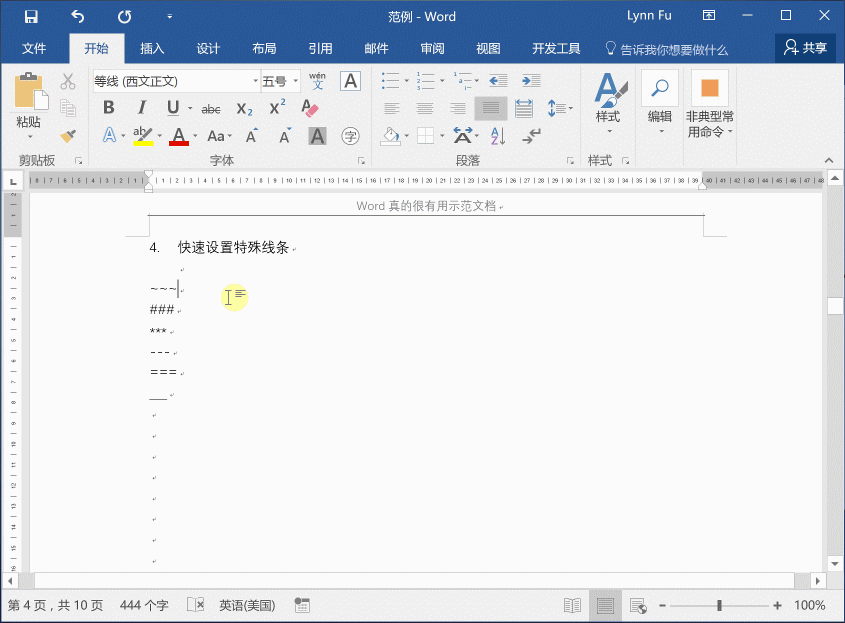Screen dimensions: 845x623
Task: Click the red font color swatch
Action: point(178,135)
